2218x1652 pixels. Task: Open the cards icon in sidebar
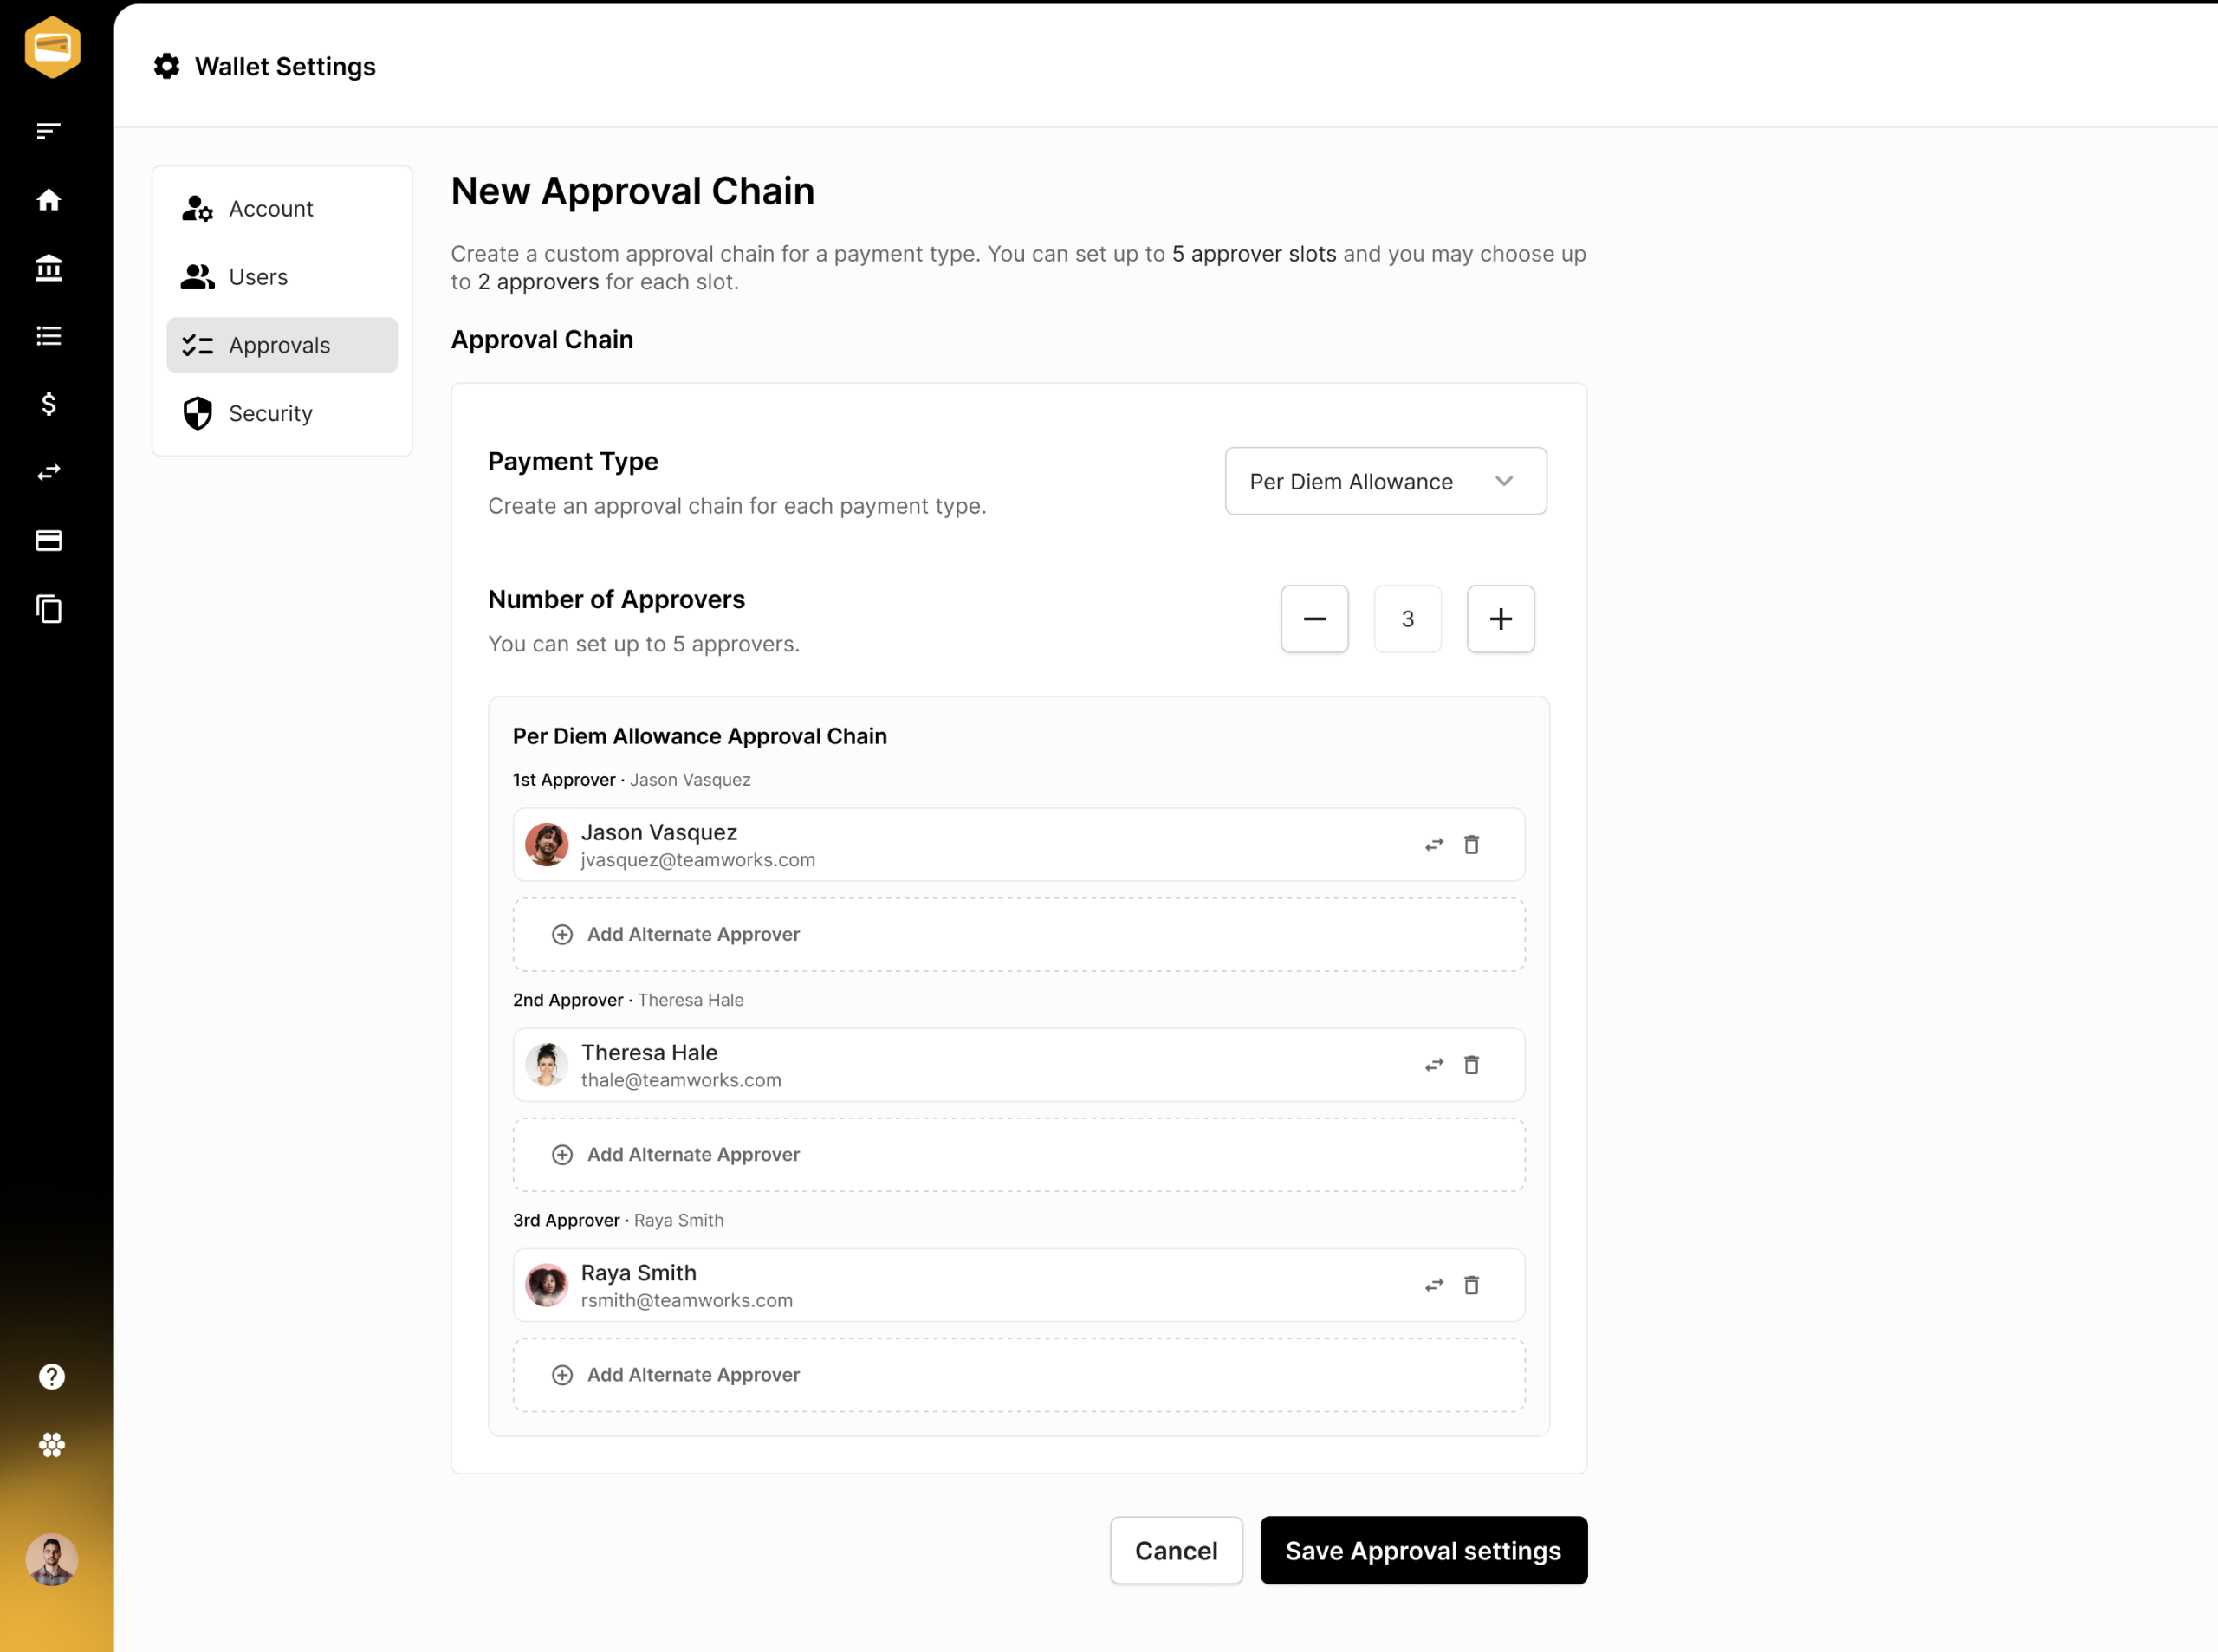(x=49, y=541)
